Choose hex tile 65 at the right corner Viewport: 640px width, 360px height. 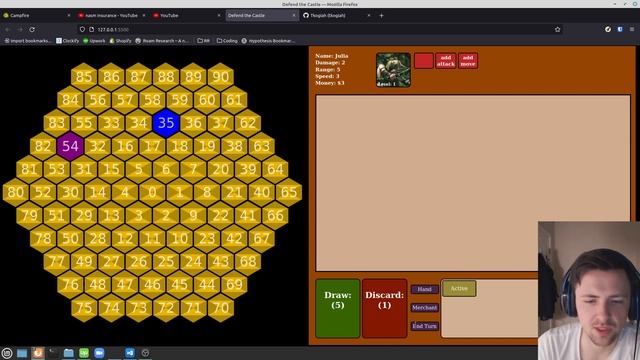(289, 192)
